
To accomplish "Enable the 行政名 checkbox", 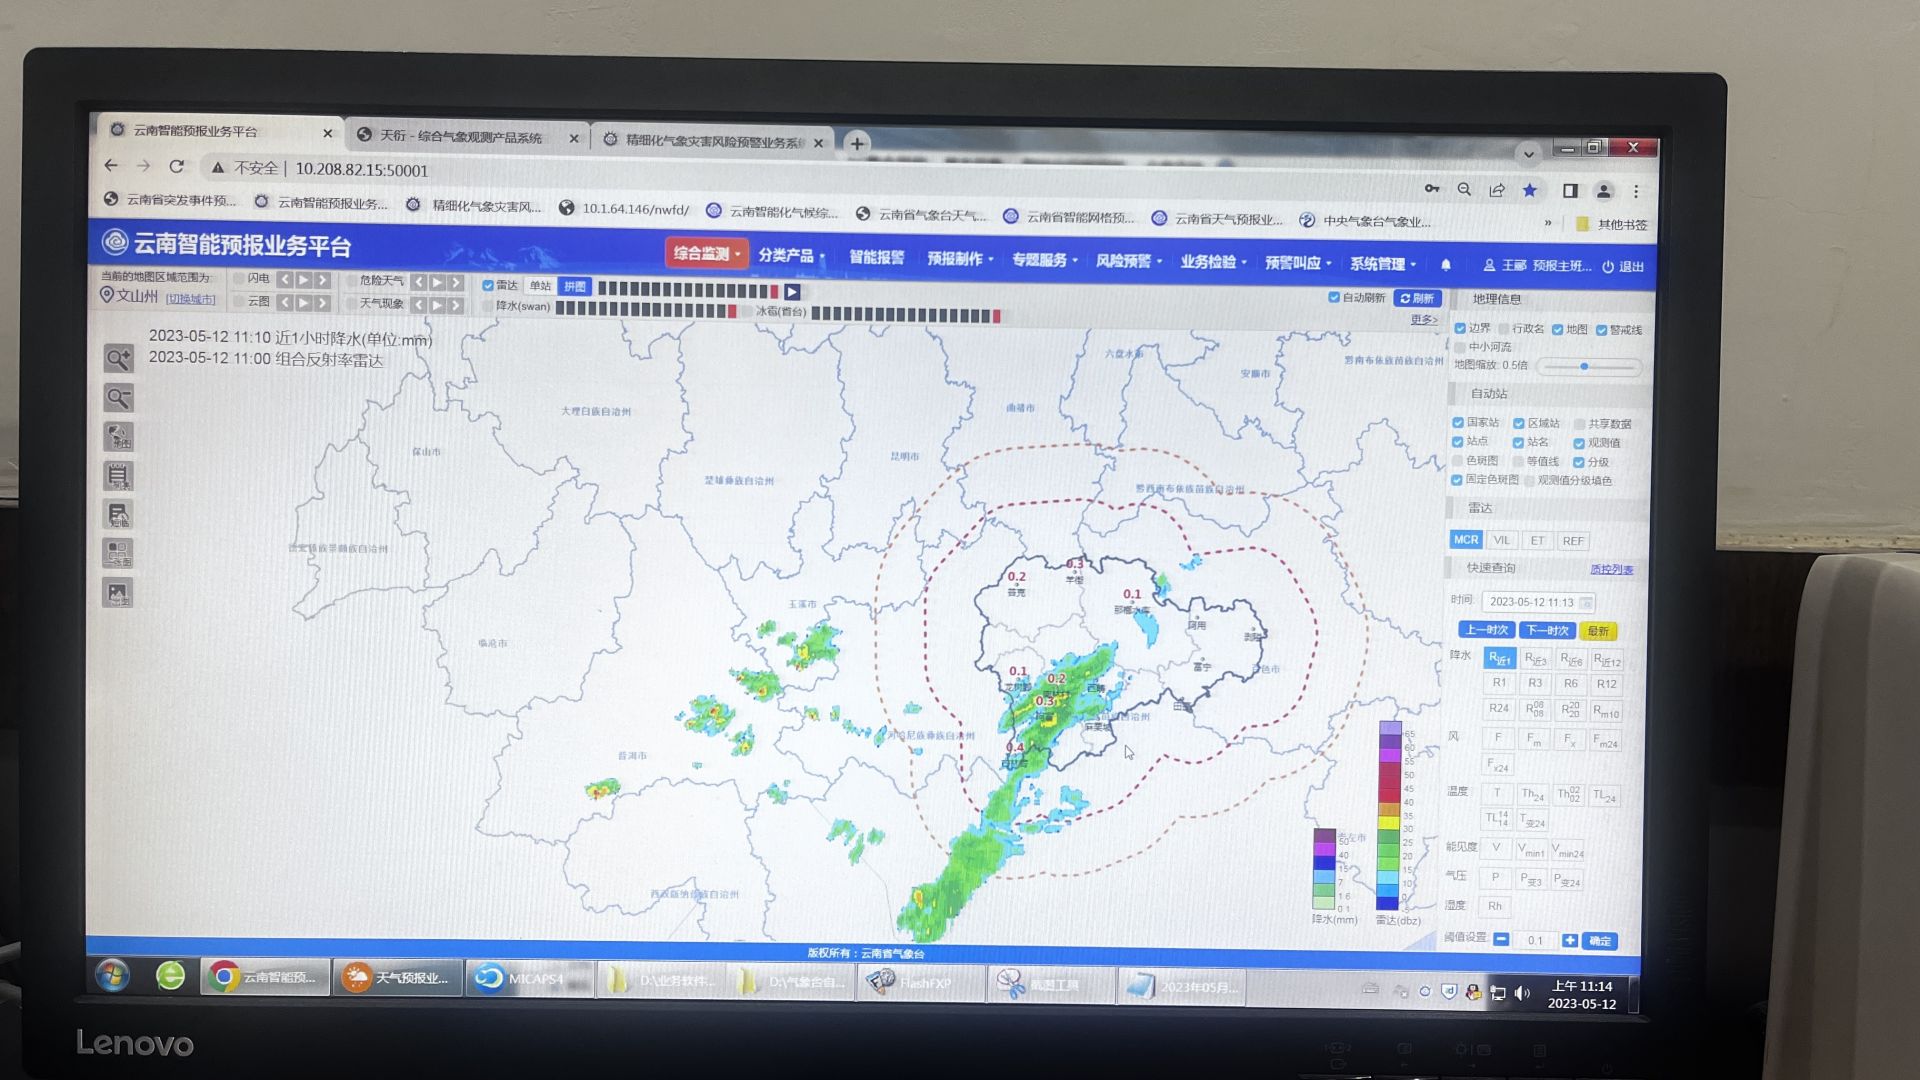I will tap(1504, 328).
